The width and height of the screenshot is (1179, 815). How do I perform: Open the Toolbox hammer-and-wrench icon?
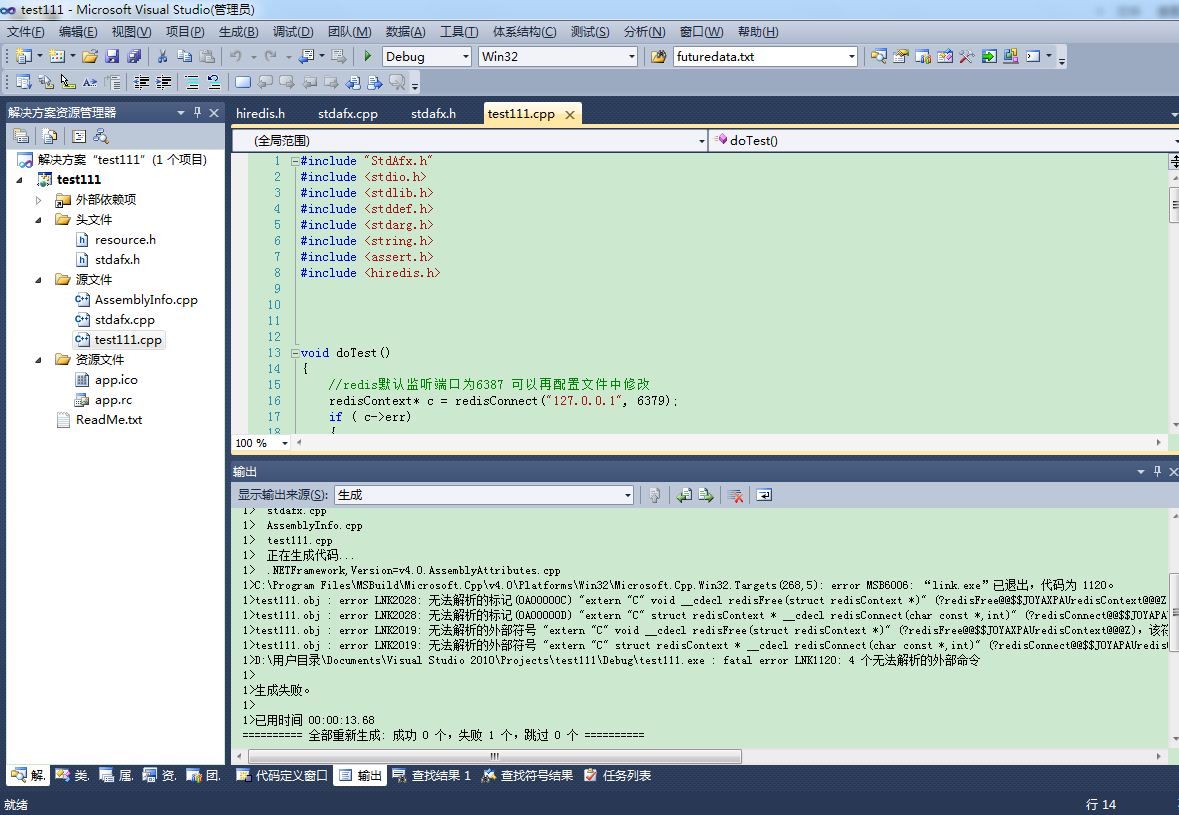click(x=966, y=57)
